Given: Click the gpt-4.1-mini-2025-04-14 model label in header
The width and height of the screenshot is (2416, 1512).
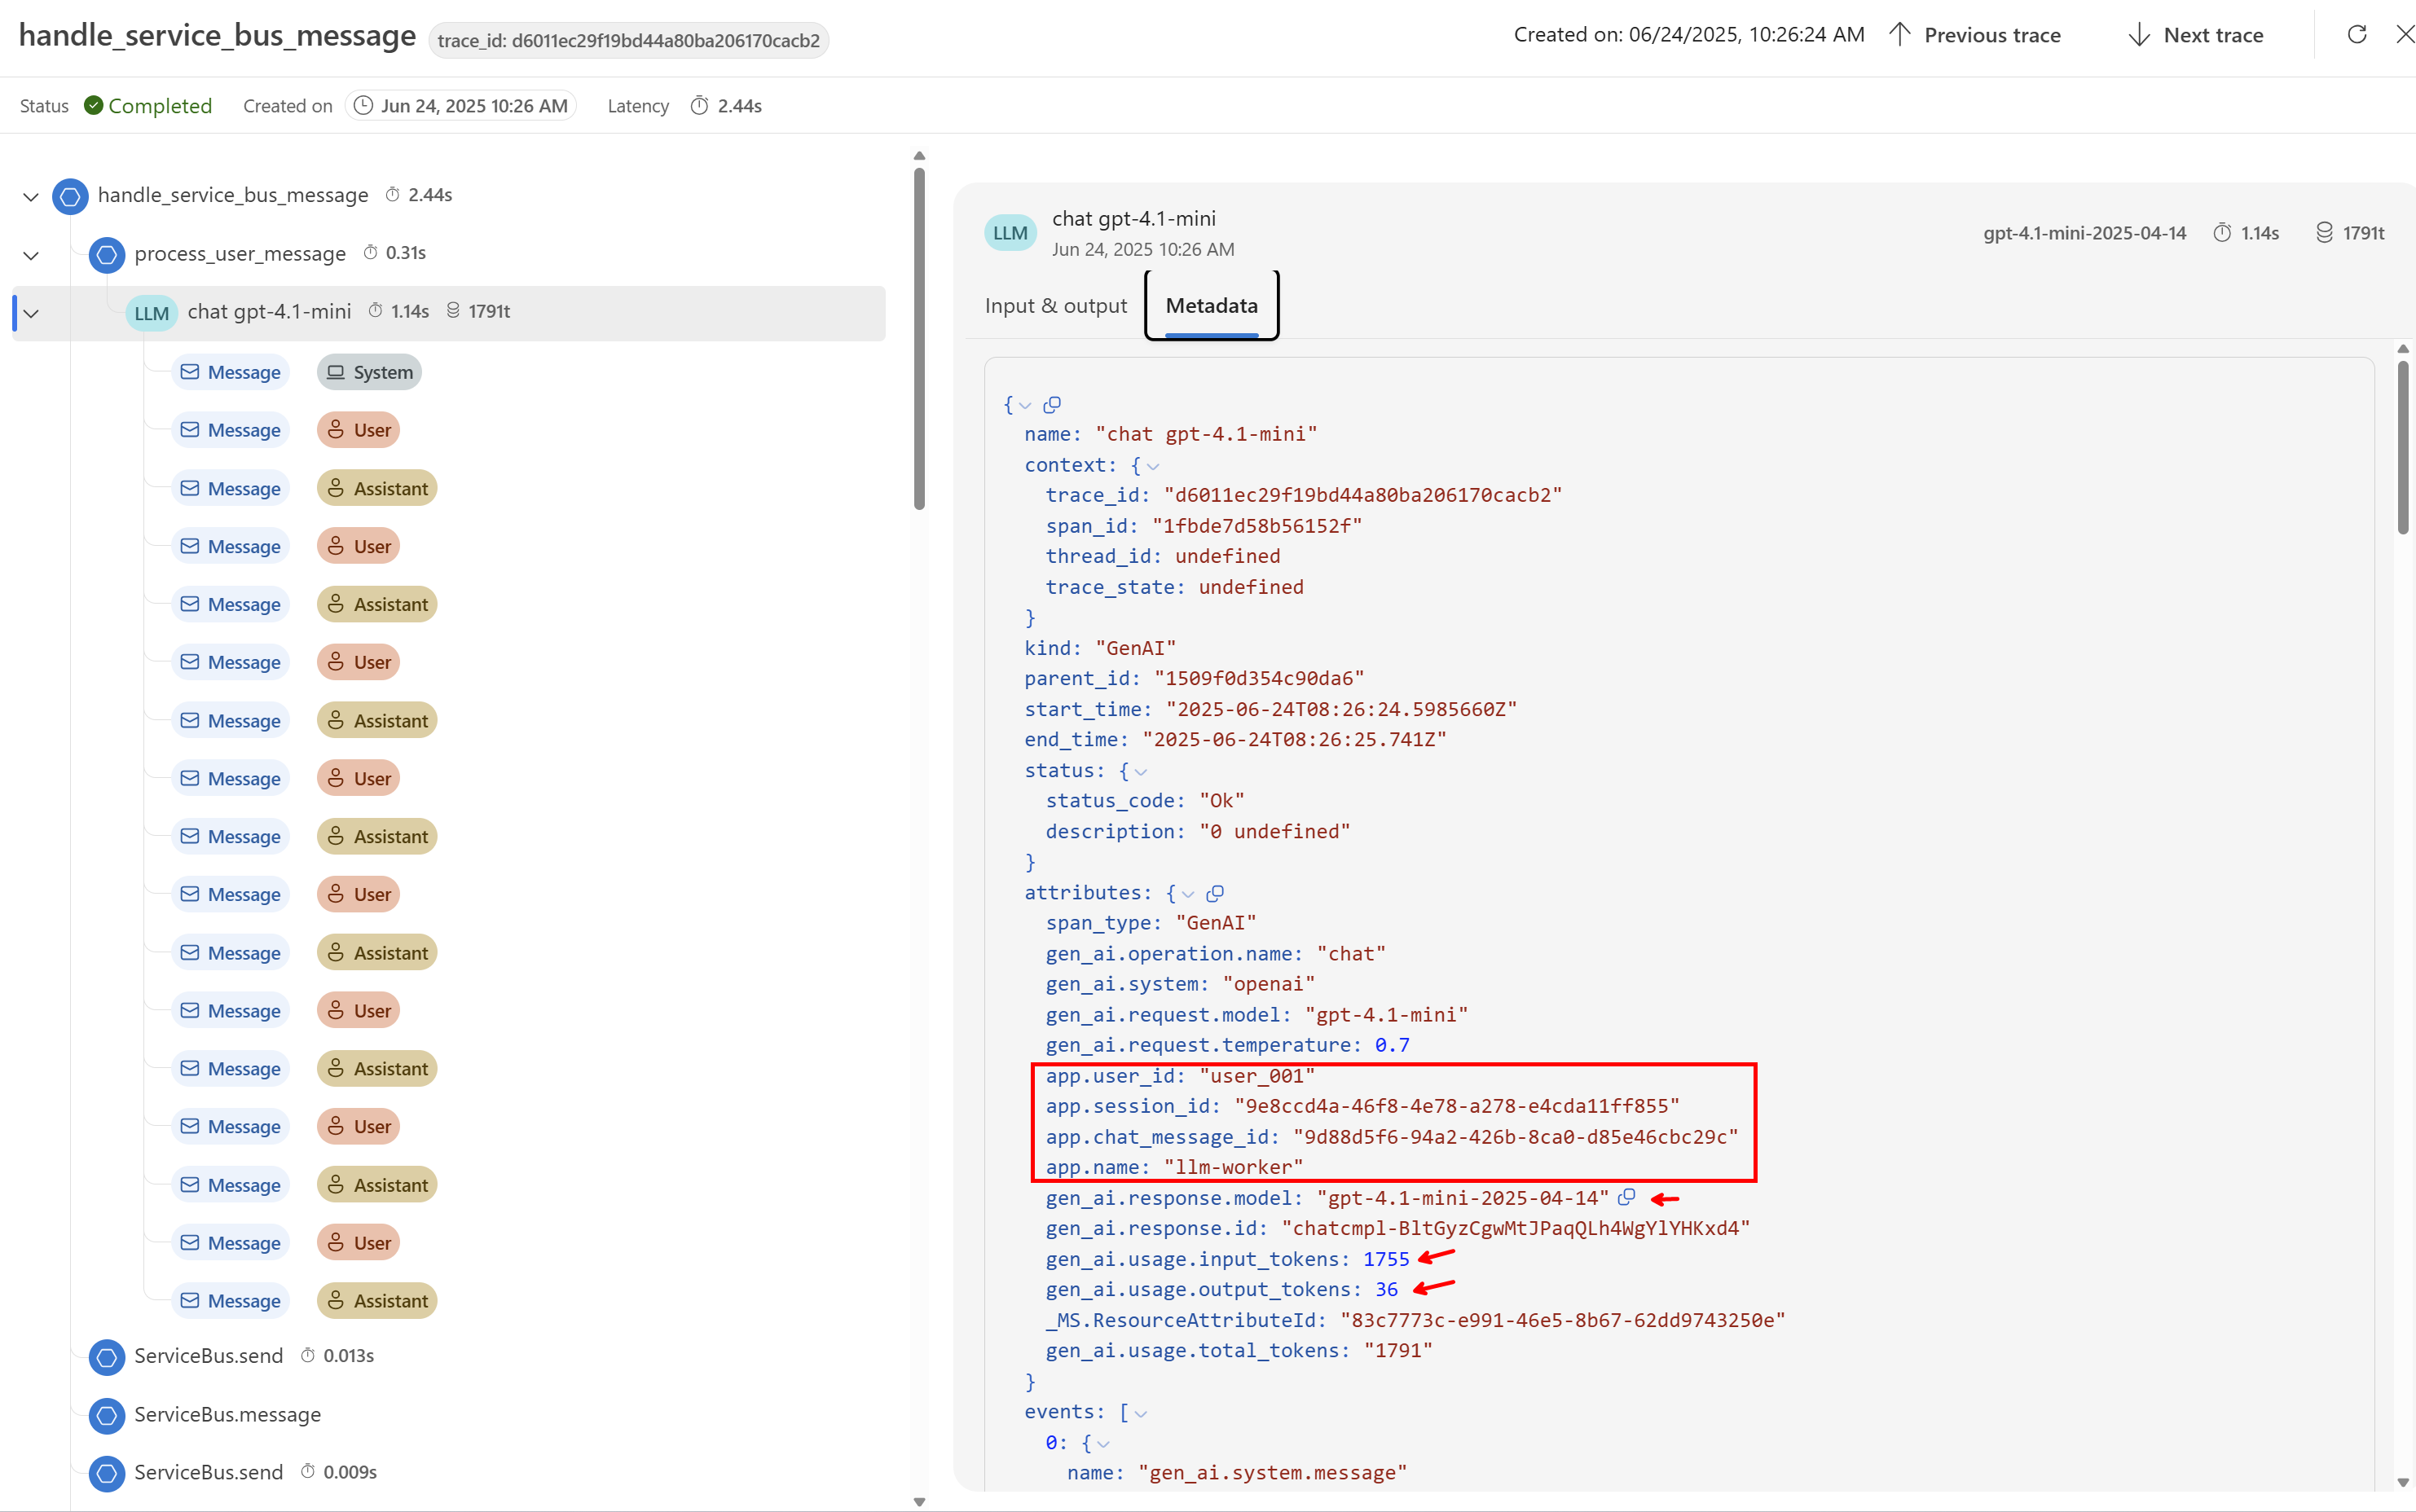Looking at the screenshot, I should point(2085,233).
